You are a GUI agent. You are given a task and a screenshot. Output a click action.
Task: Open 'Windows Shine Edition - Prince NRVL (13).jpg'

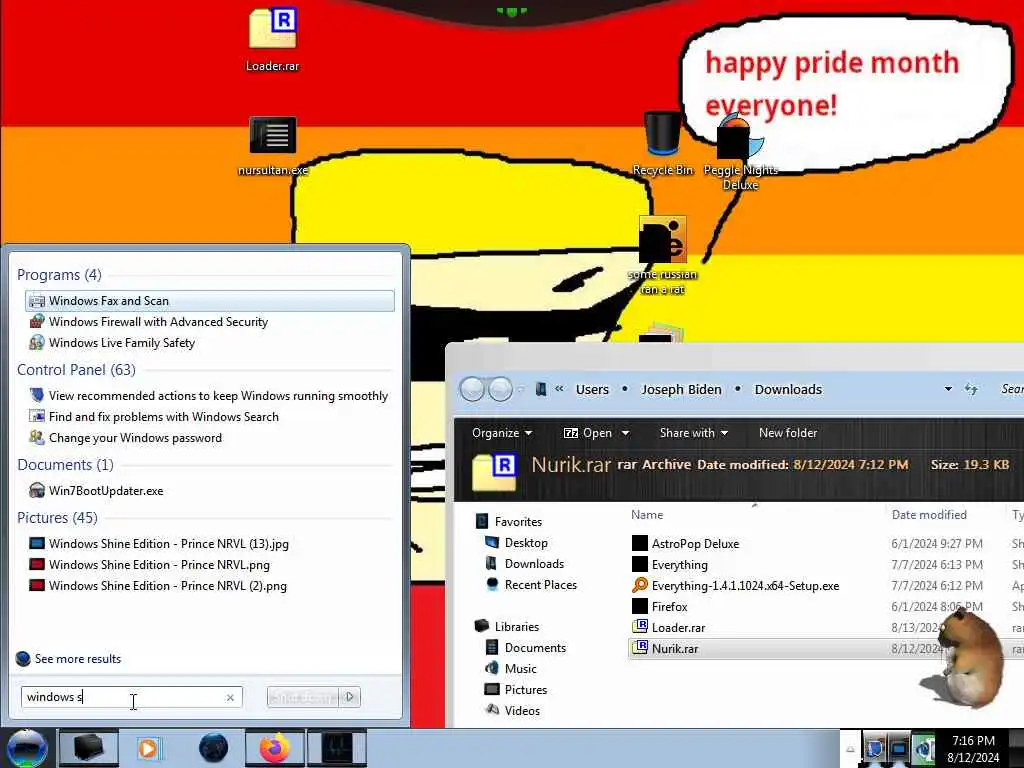coord(210,543)
